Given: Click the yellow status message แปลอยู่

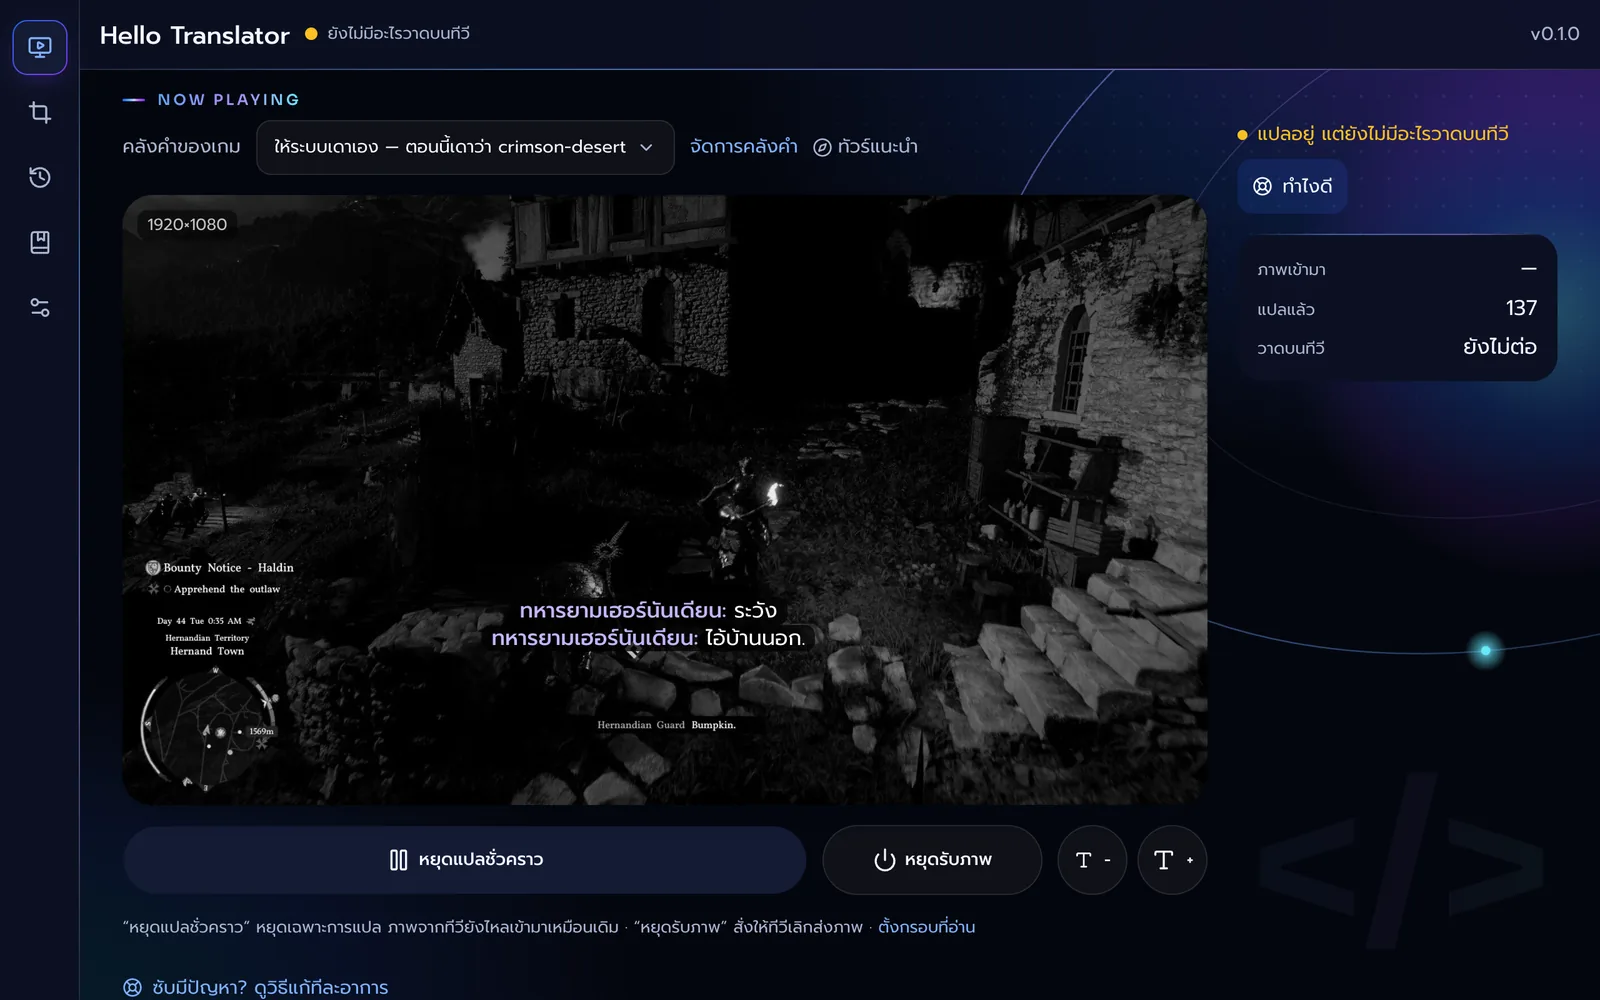Looking at the screenshot, I should (1382, 134).
